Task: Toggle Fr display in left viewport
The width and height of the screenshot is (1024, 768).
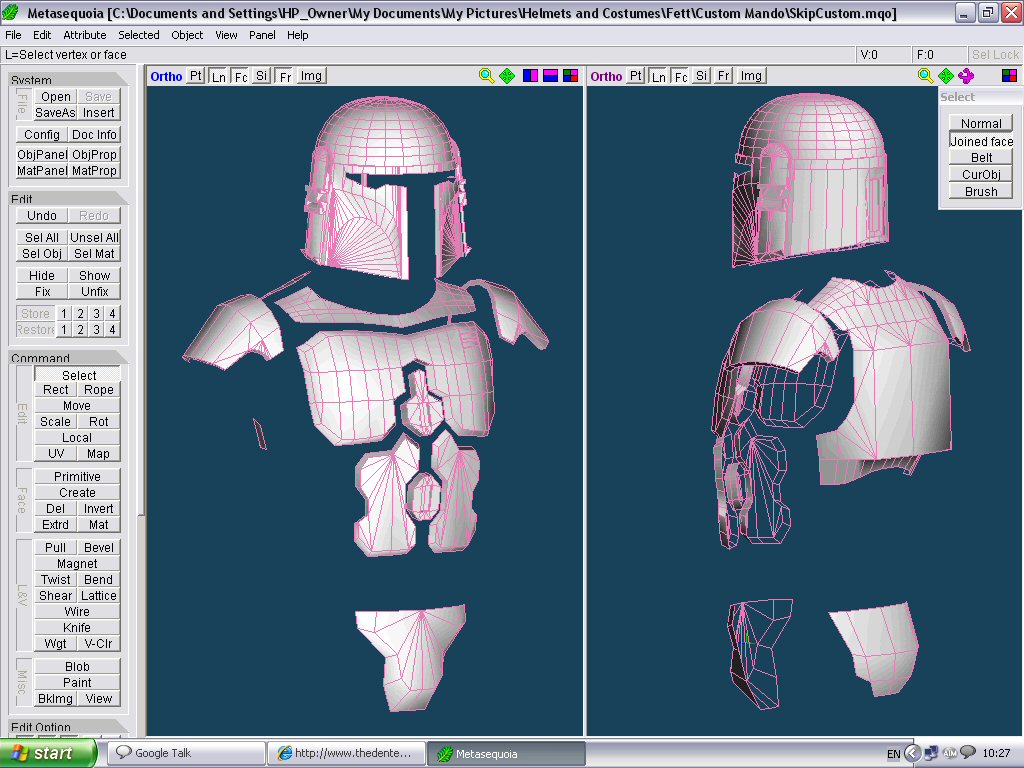Action: click(285, 76)
